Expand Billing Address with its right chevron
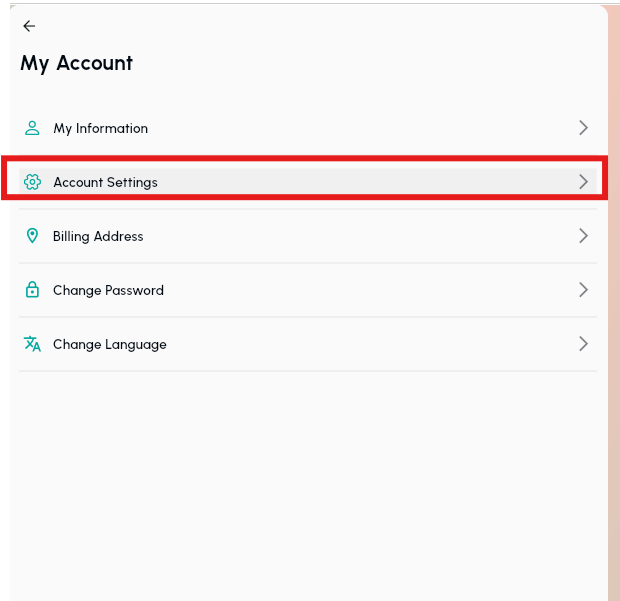The width and height of the screenshot is (620, 601). (584, 236)
